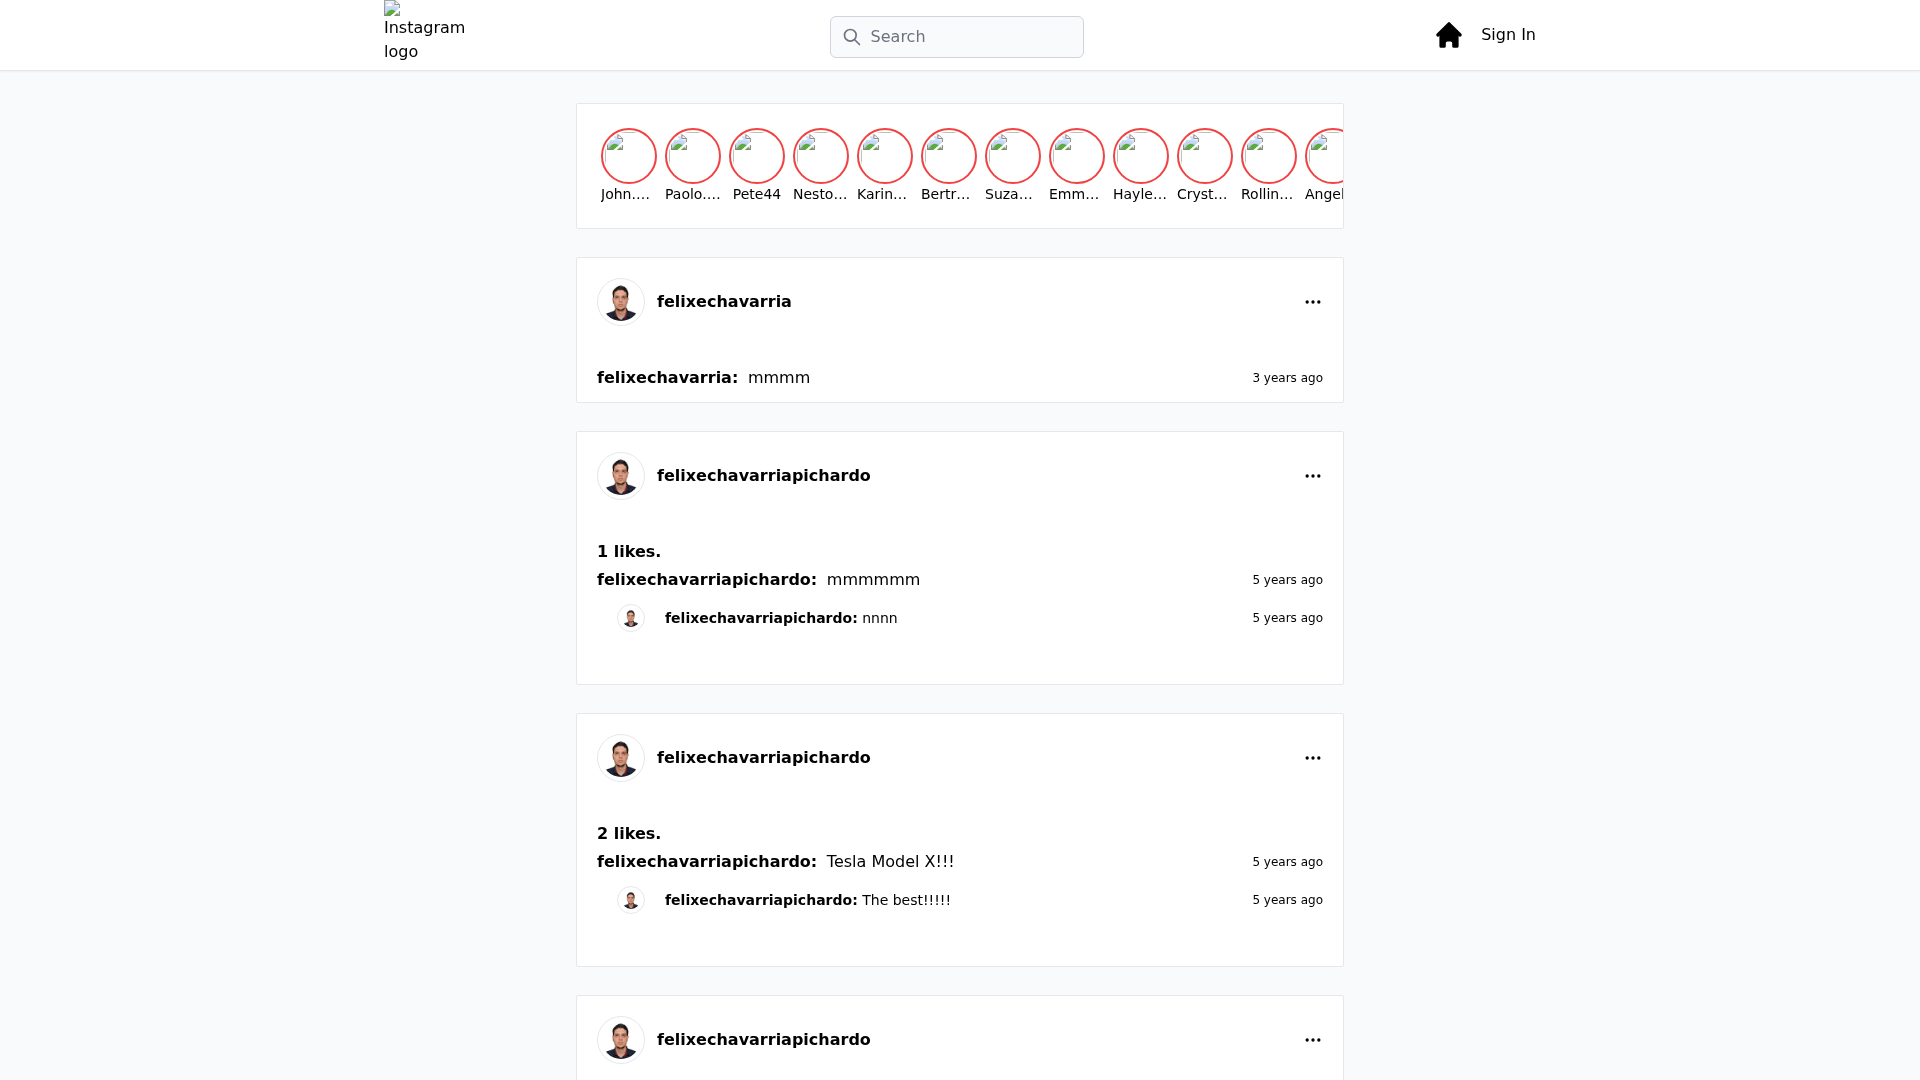Open felixechavarria username in first post header
Screen dimensions: 1920x1080
tap(724, 302)
